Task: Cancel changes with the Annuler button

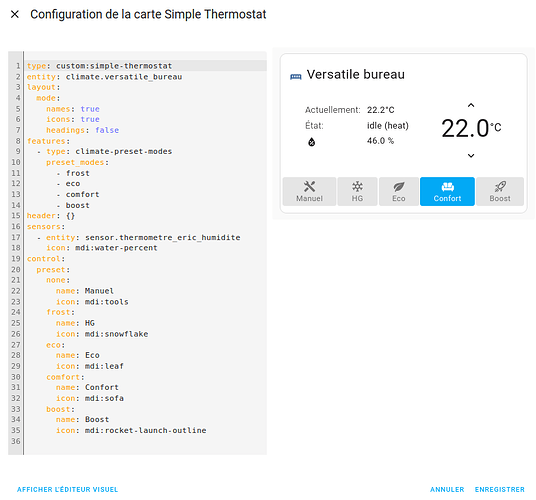Action: pyautogui.click(x=447, y=489)
